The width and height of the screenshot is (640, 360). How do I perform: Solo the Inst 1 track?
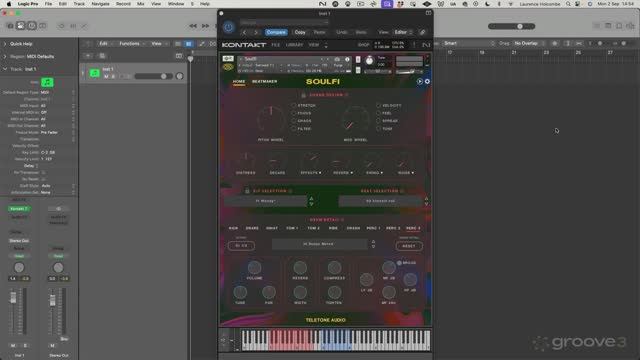click(x=113, y=77)
